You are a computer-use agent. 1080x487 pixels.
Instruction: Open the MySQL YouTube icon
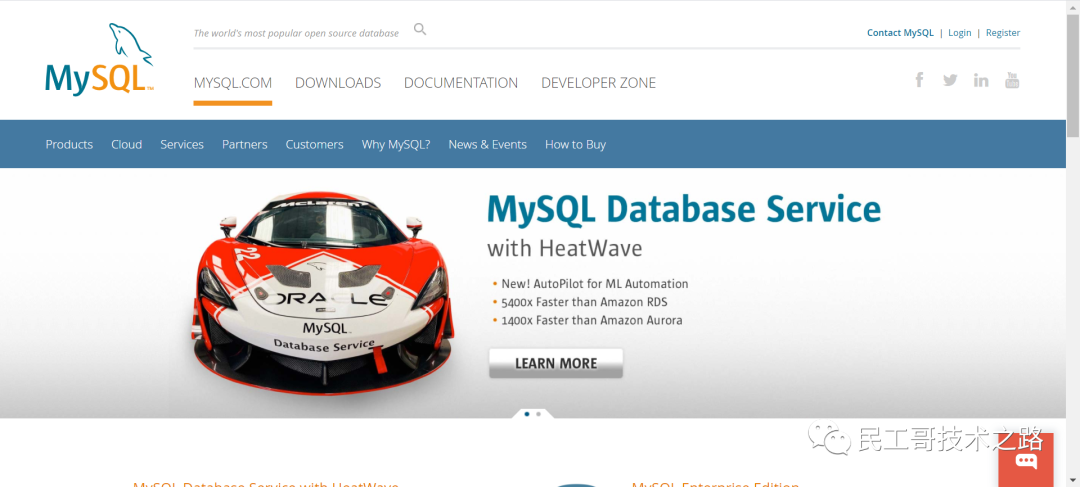point(1012,80)
